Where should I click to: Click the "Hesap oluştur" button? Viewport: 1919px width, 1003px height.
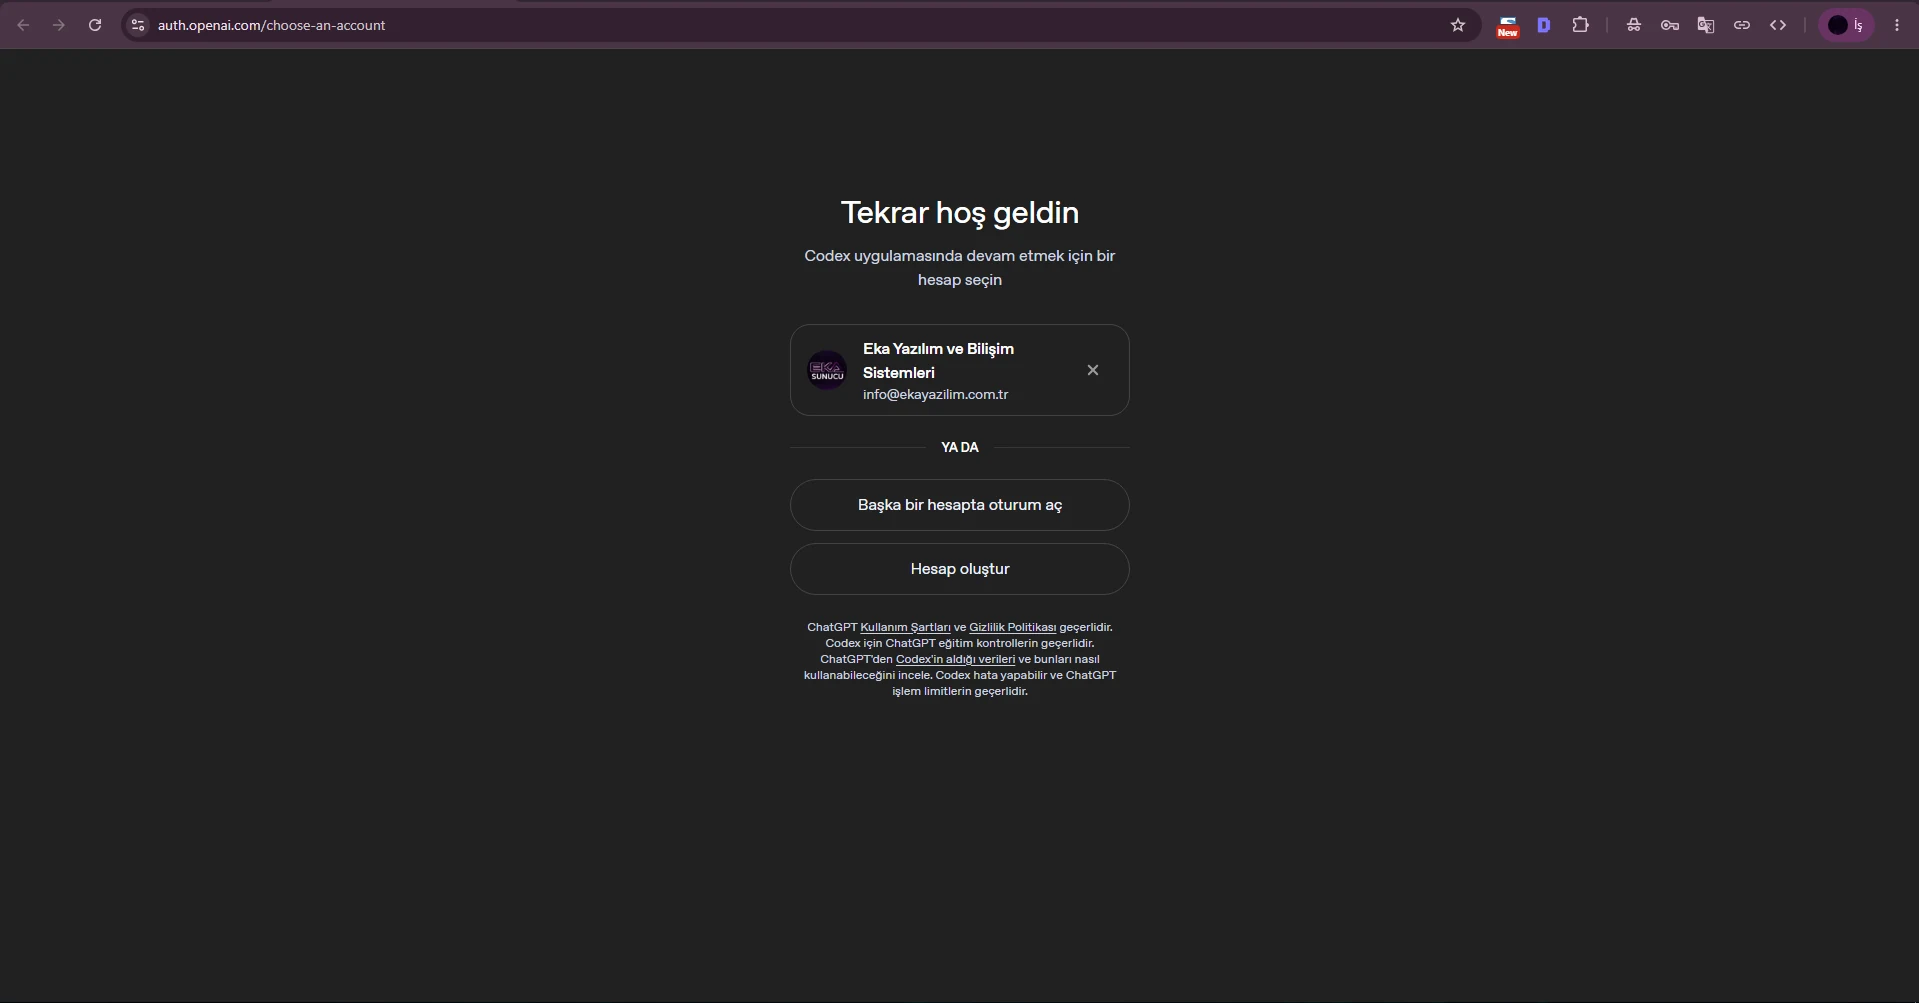tap(959, 569)
